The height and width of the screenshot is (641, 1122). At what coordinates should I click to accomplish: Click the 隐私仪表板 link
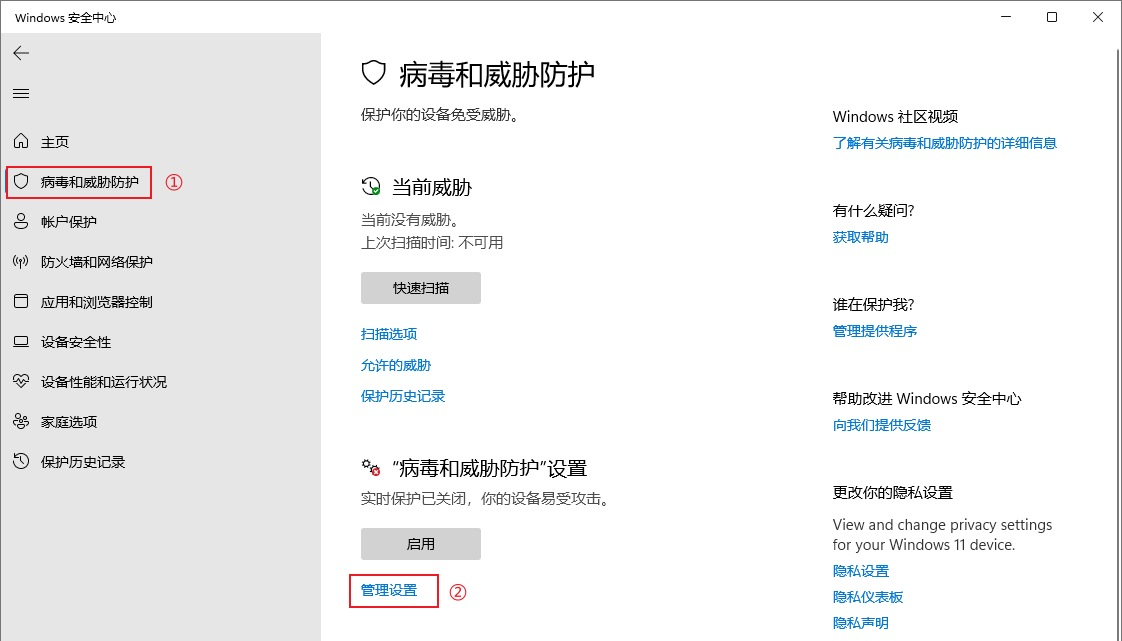tap(867, 597)
